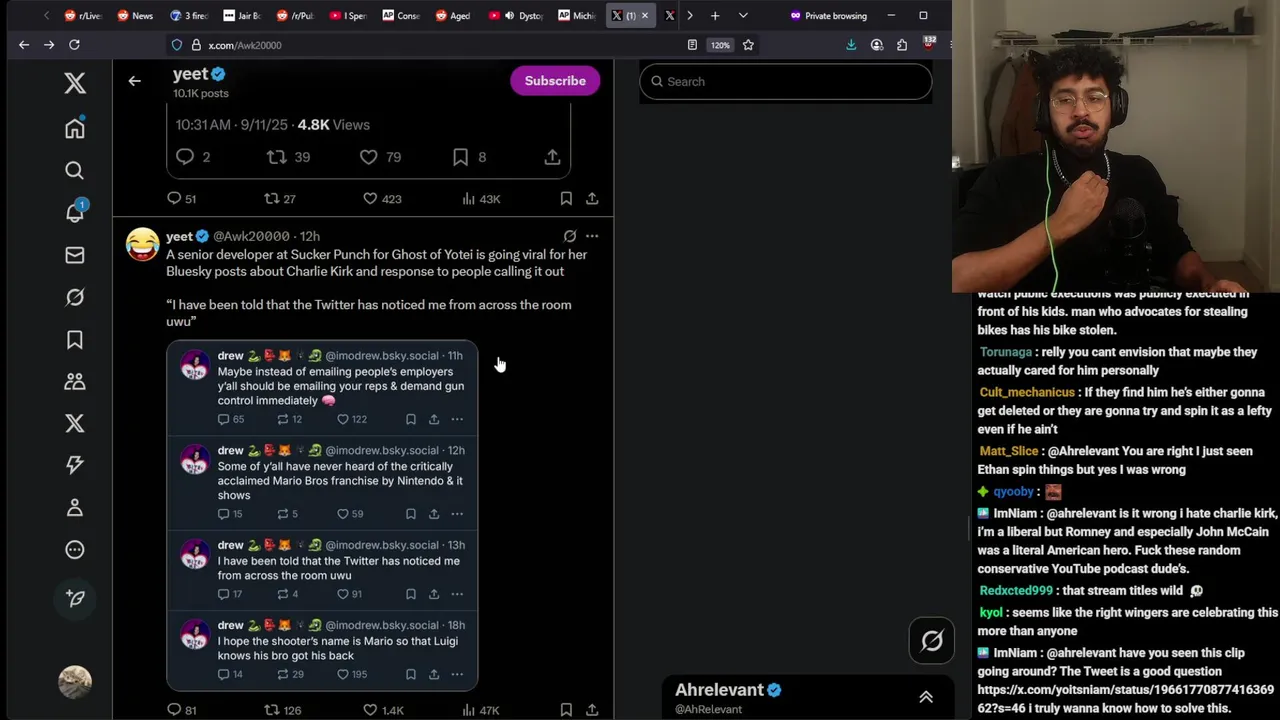Open a new browser tab
The width and height of the screenshot is (1280, 720).
[715, 15]
